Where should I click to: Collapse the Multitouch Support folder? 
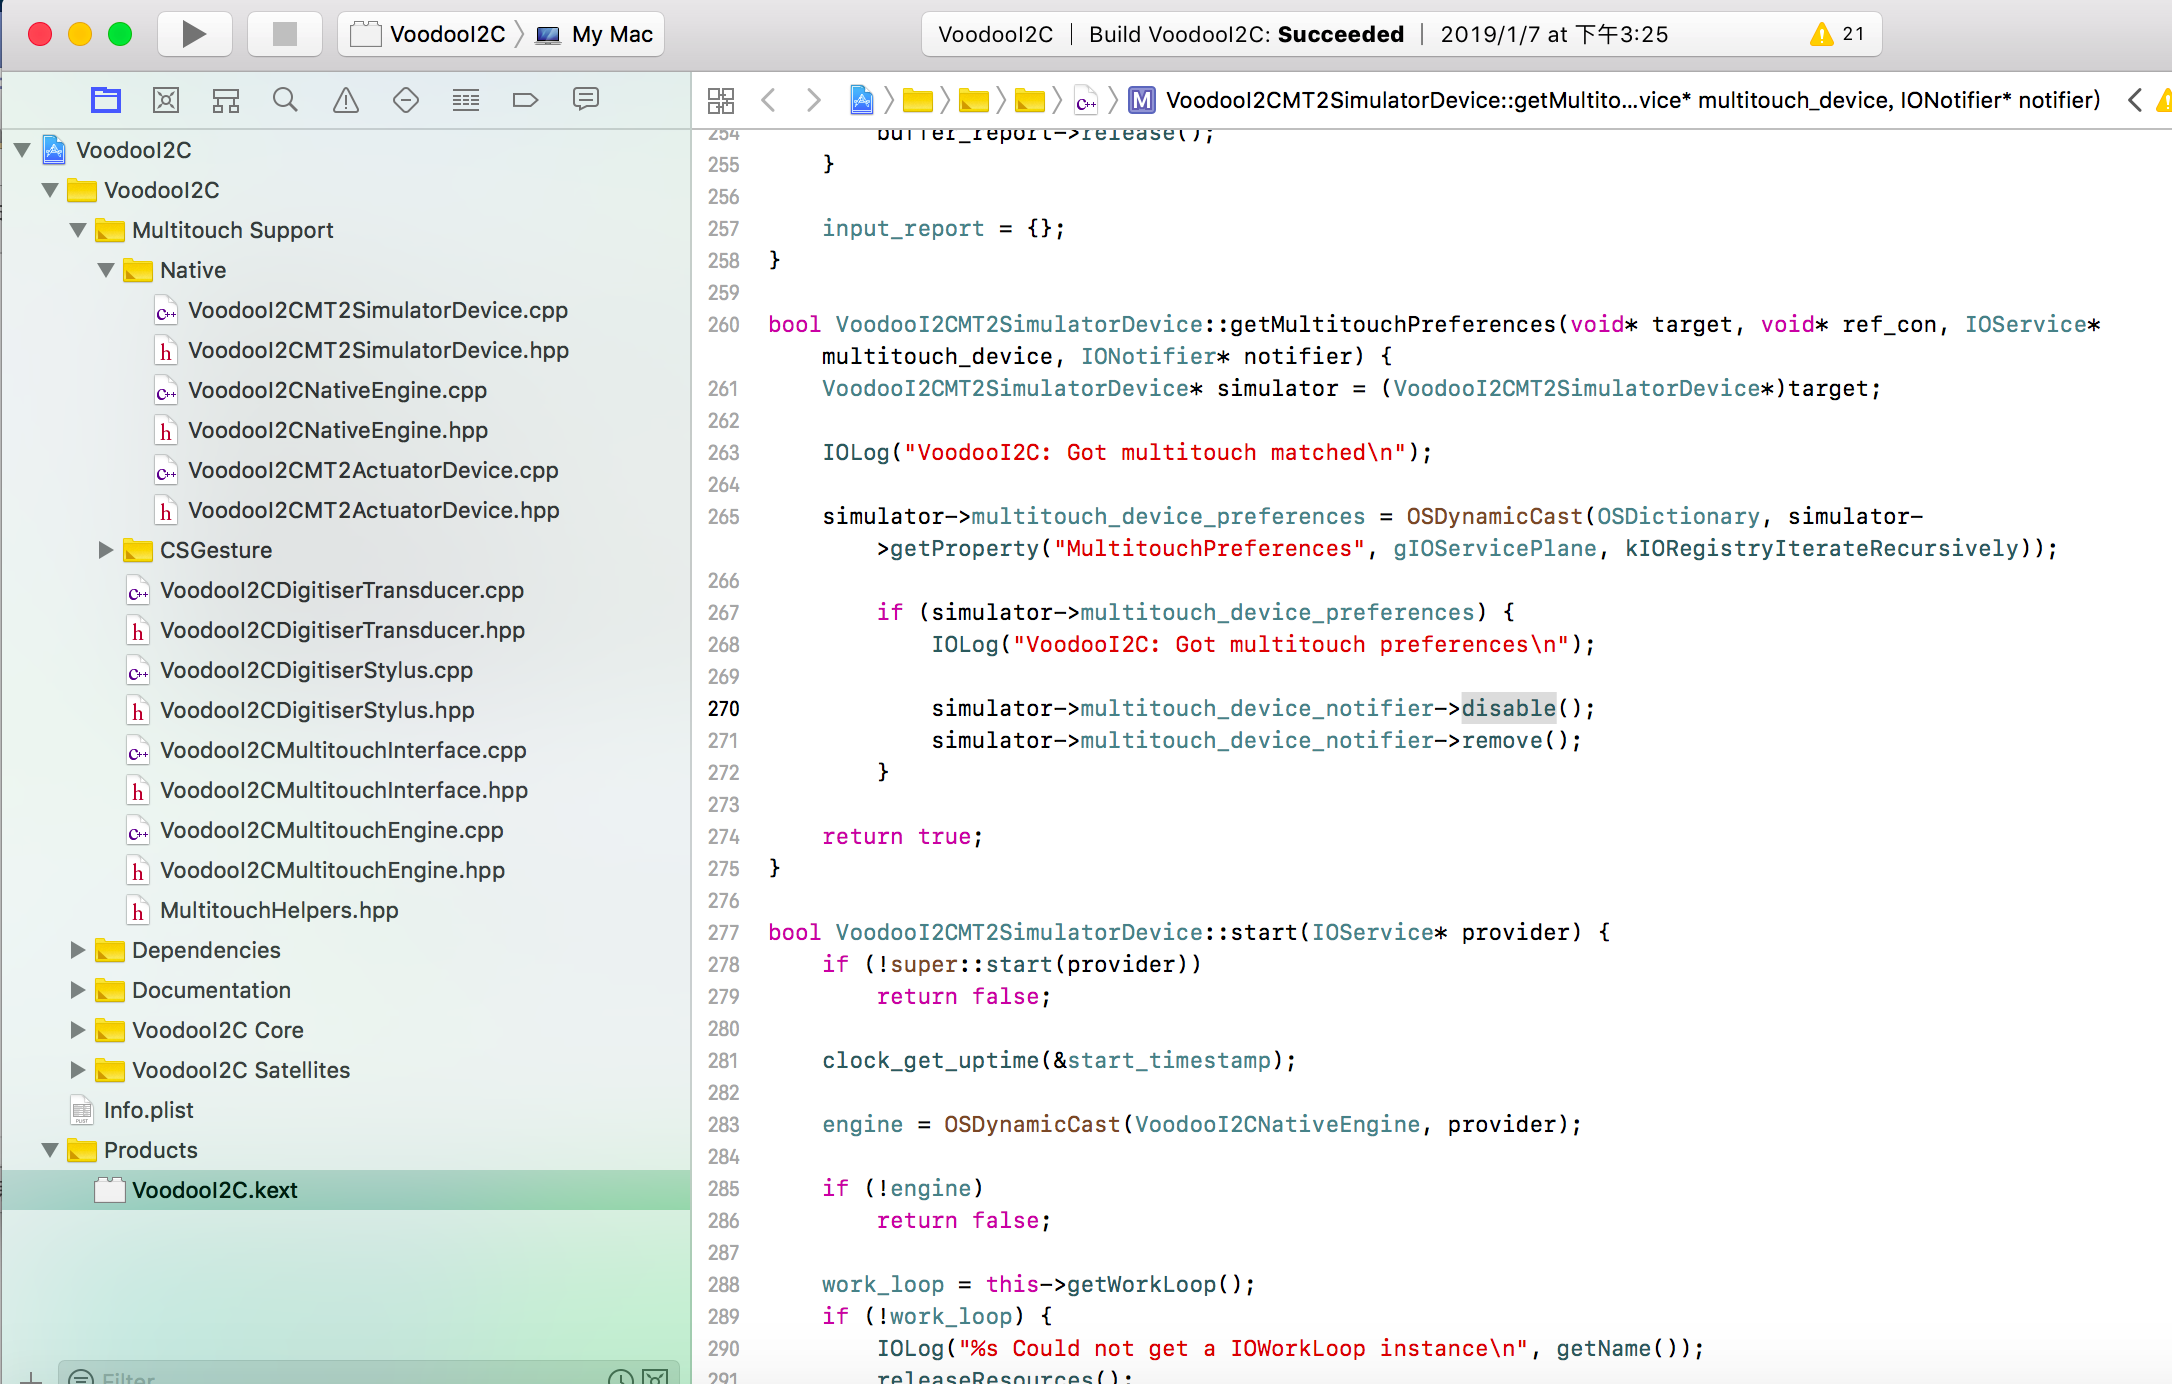[78, 230]
